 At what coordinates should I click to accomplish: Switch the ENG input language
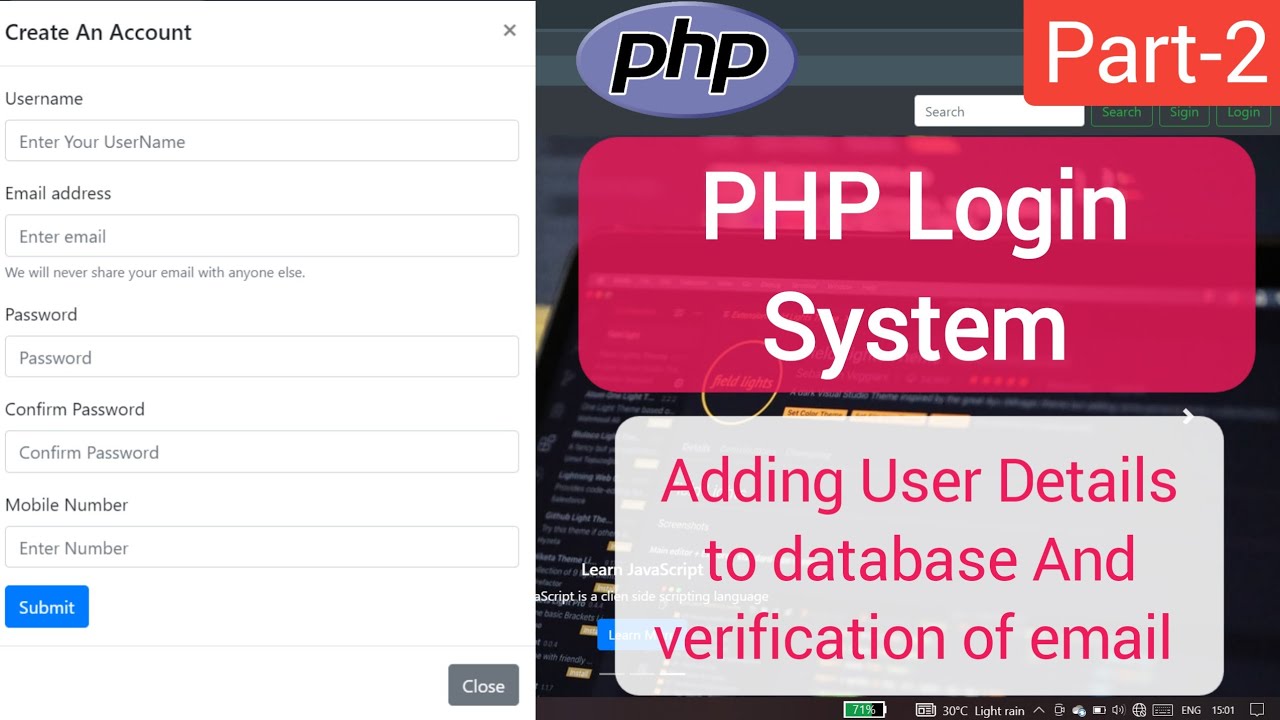(1191, 710)
